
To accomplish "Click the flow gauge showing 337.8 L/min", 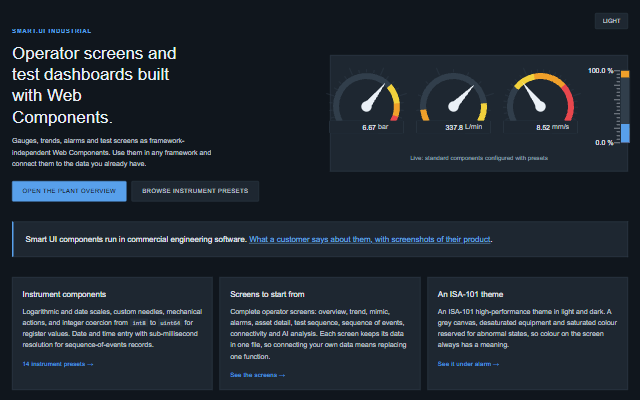I will tap(453, 100).
